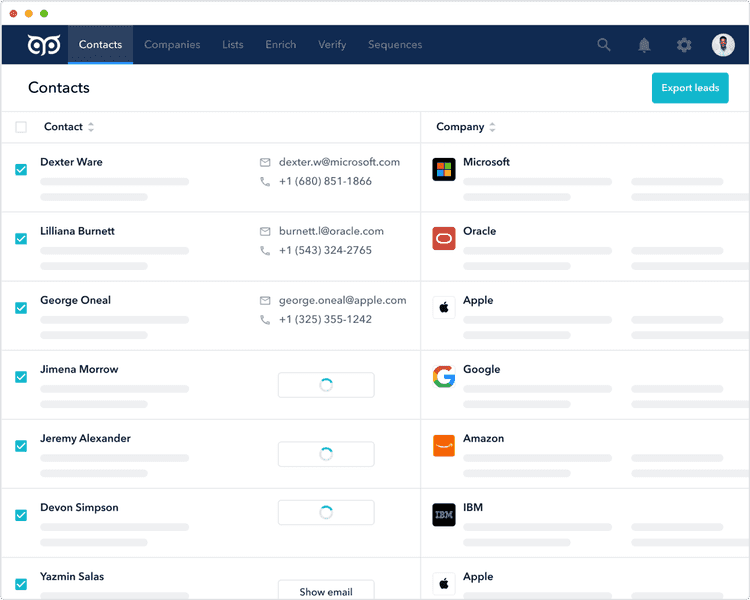Open notifications bell icon
750x600 pixels.
point(644,45)
